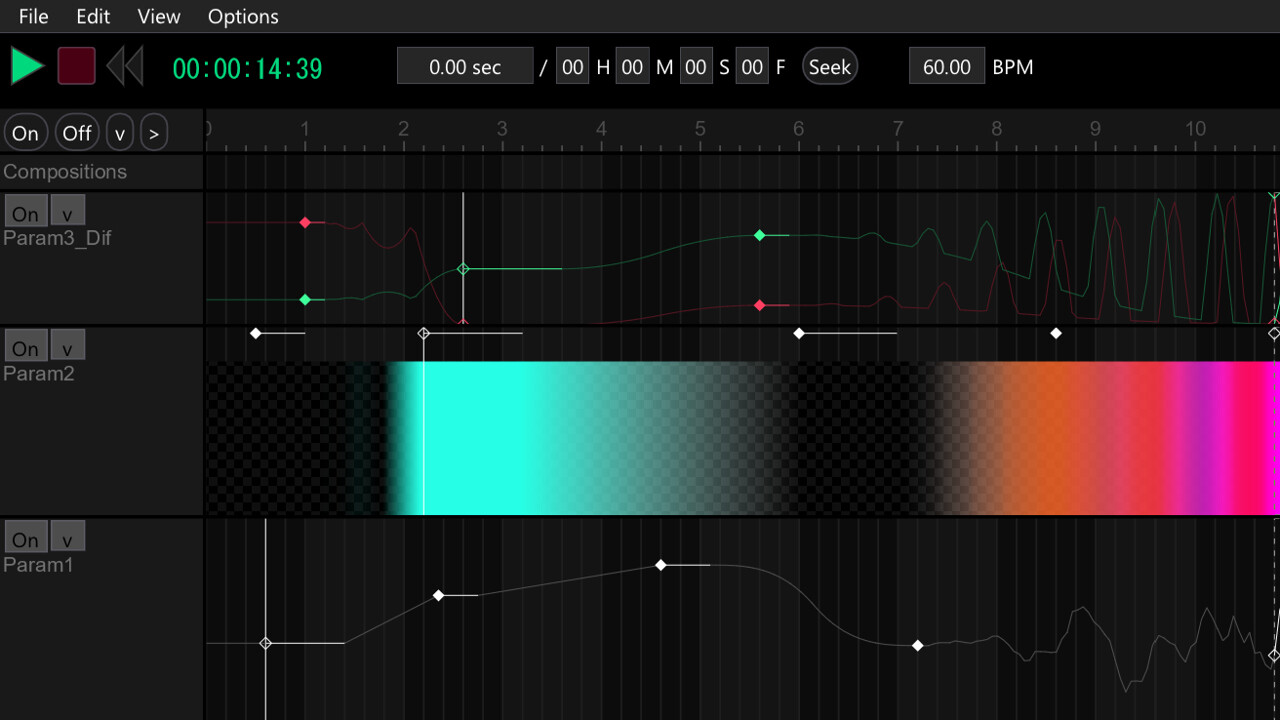Click the global Off button
Image resolution: width=1280 pixels, height=720 pixels.
tap(77, 133)
